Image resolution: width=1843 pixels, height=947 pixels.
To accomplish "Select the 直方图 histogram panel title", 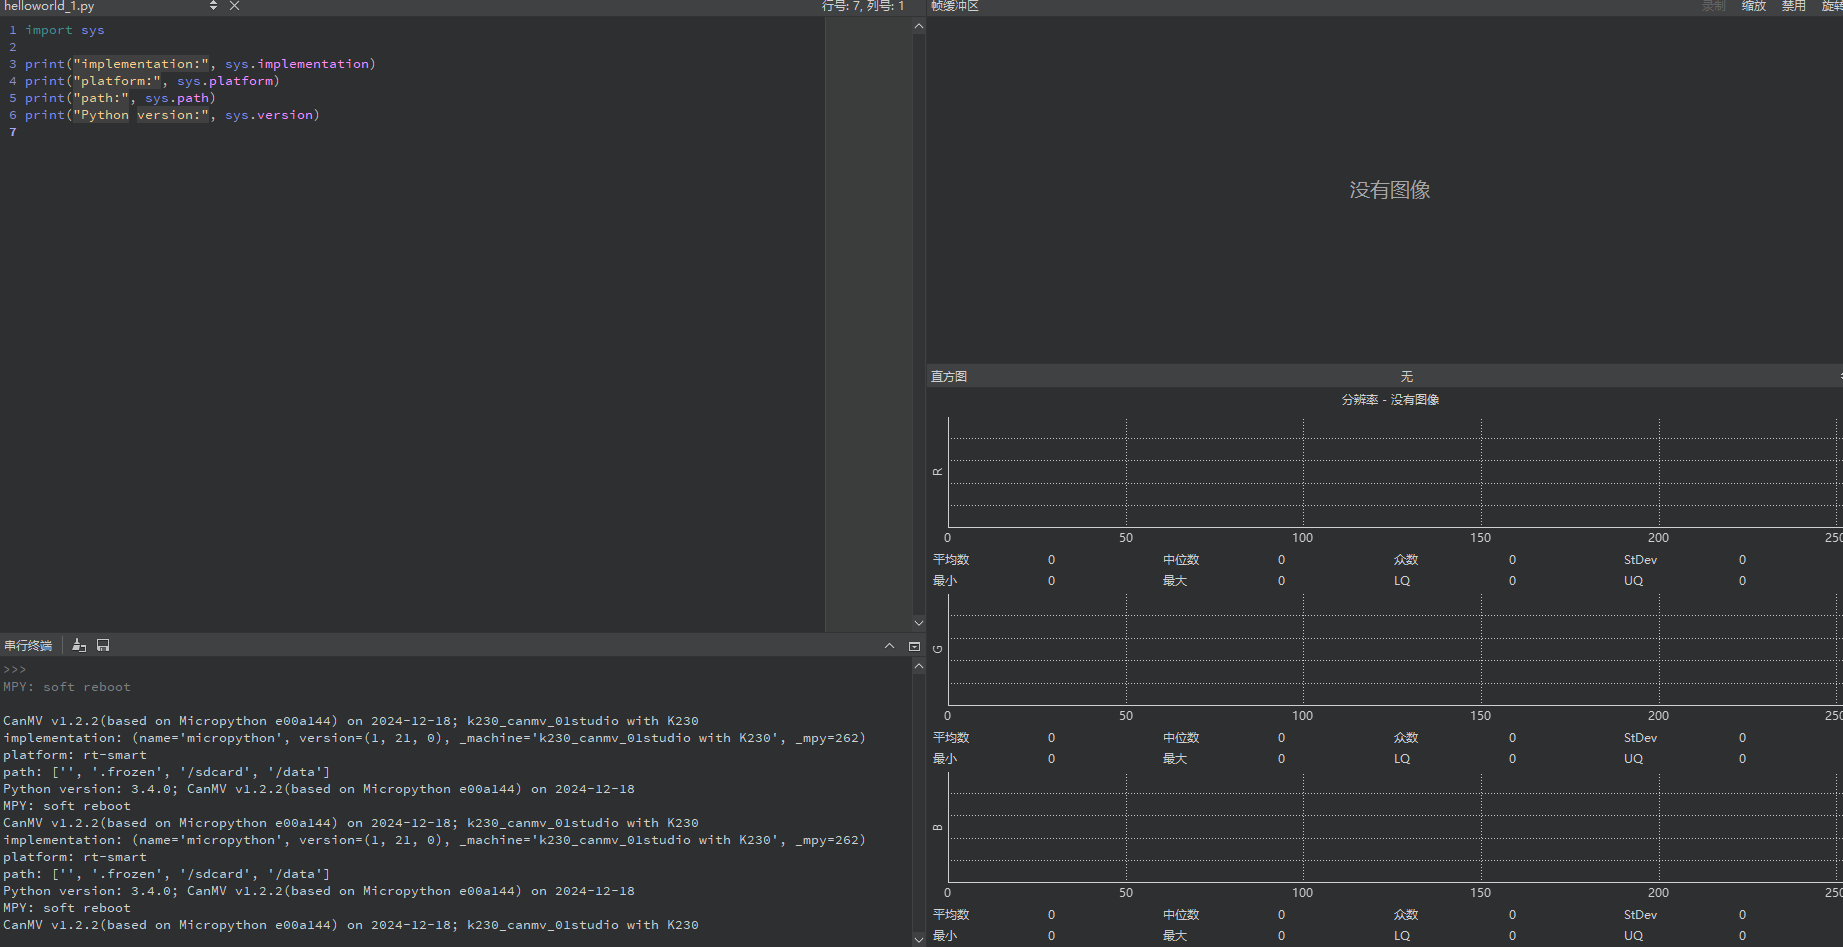I will (x=949, y=376).
